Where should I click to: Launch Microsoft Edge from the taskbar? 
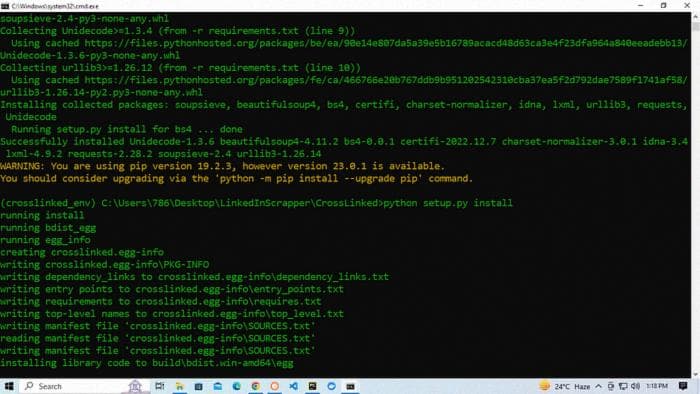click(x=237, y=386)
